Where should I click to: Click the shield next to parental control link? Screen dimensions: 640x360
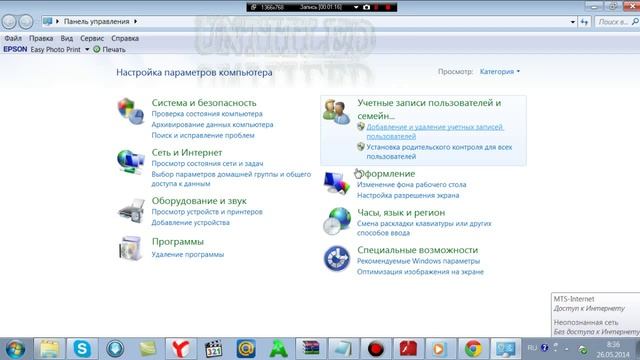pos(360,147)
